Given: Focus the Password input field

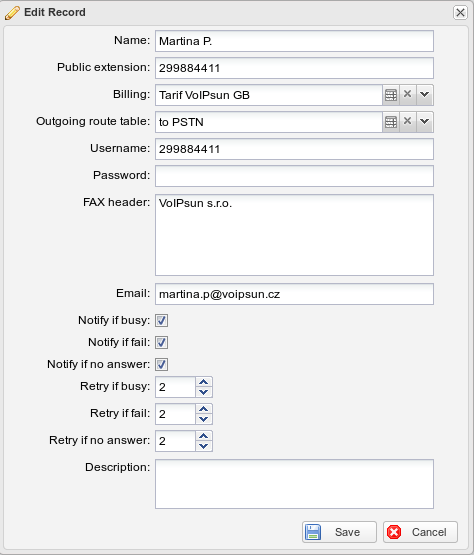Looking at the screenshot, I should click(x=294, y=176).
